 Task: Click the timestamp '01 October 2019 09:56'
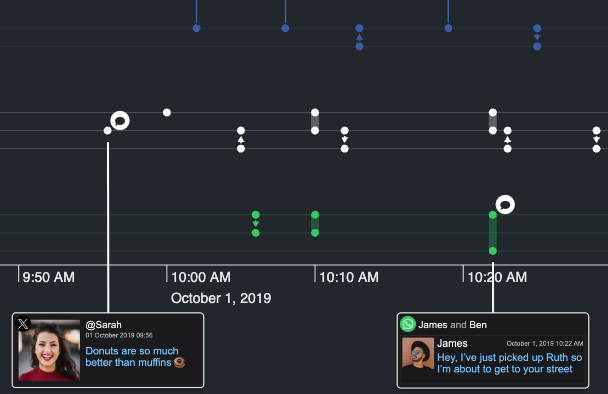tap(119, 335)
